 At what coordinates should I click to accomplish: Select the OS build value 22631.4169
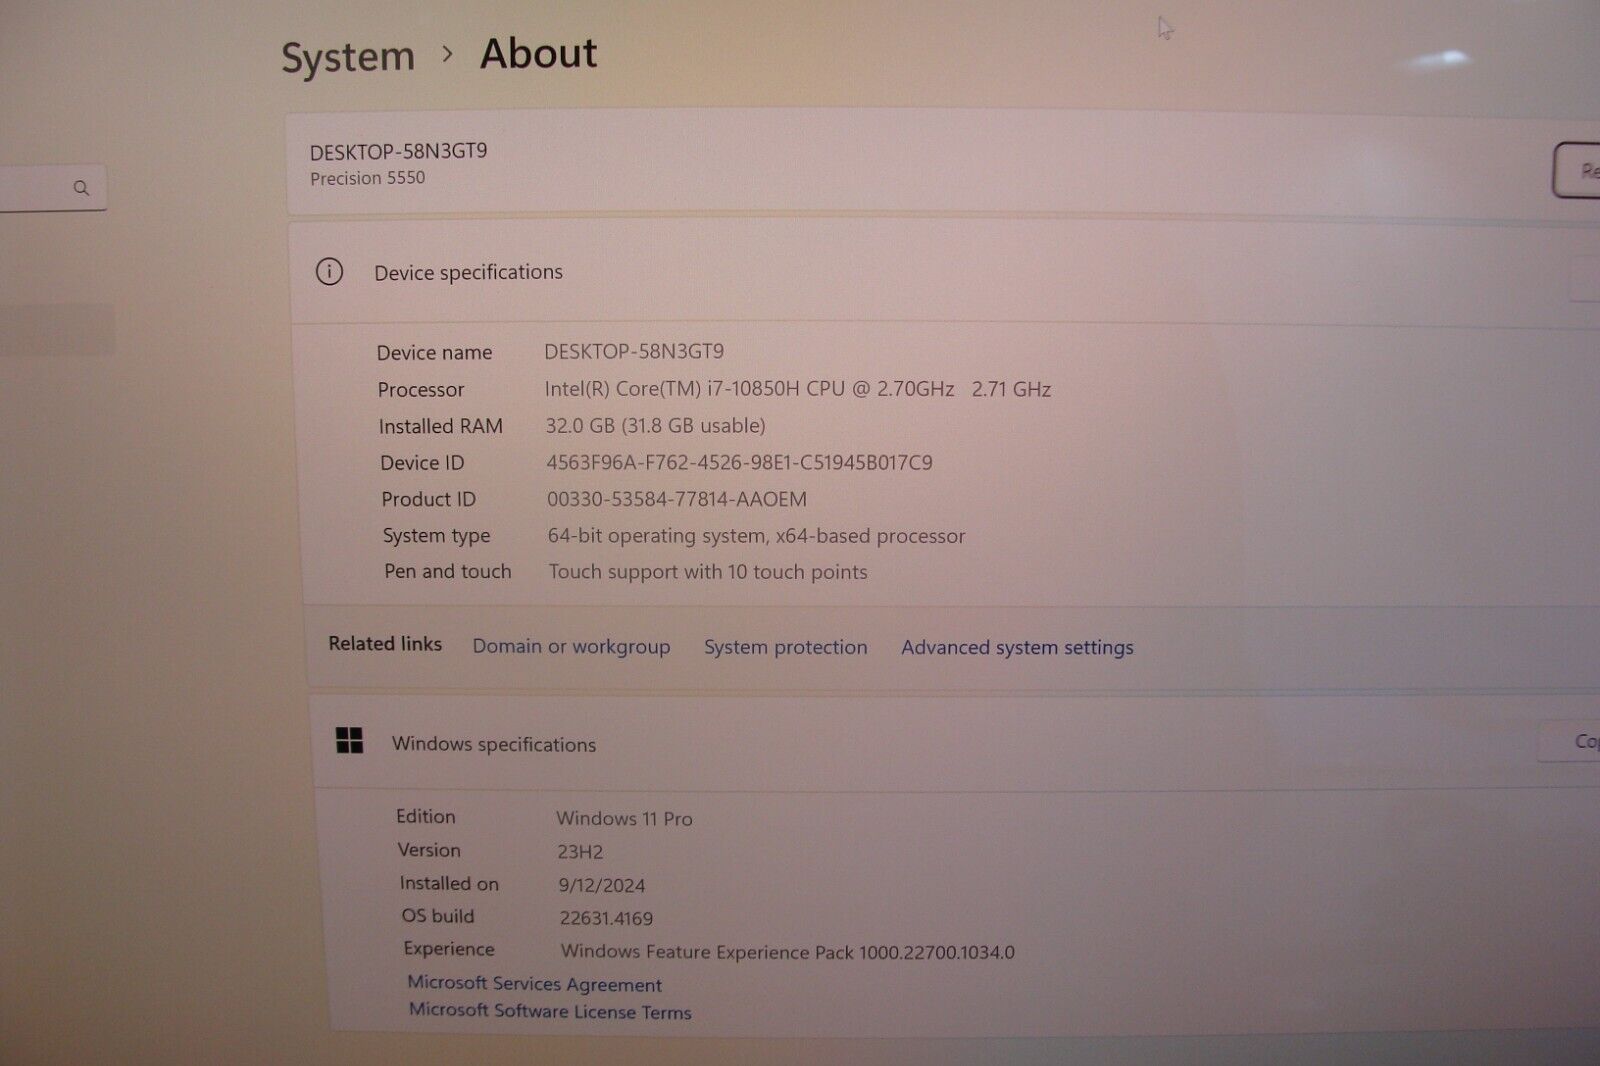point(606,918)
